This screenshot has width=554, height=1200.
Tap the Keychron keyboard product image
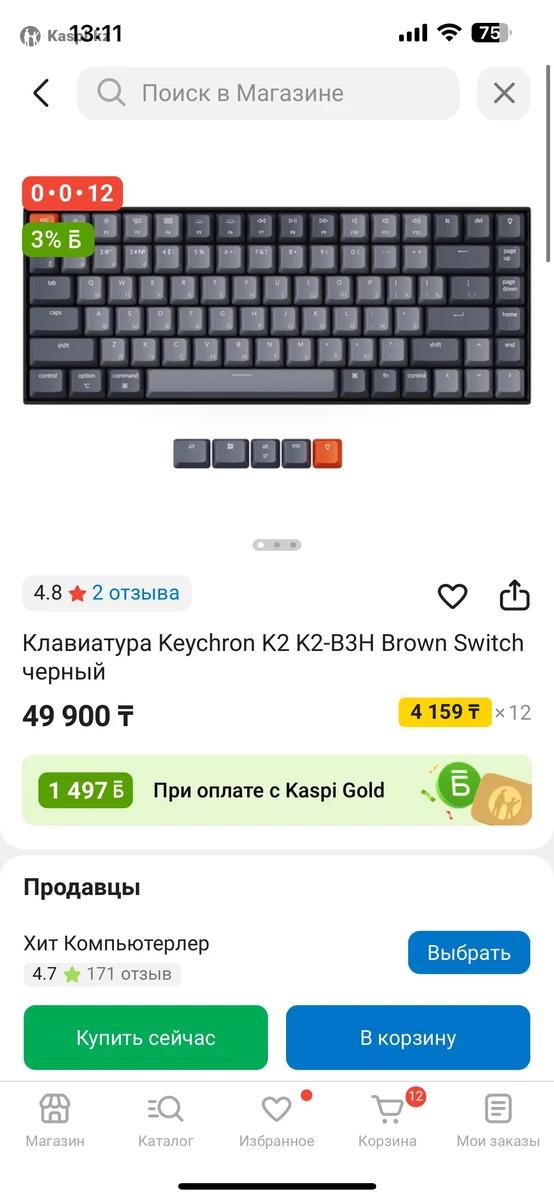click(277, 305)
